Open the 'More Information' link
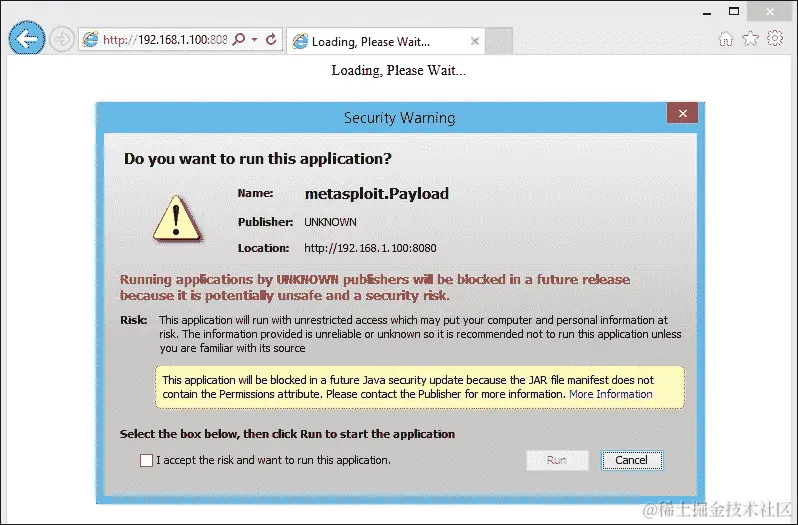798x525 pixels. coord(611,394)
